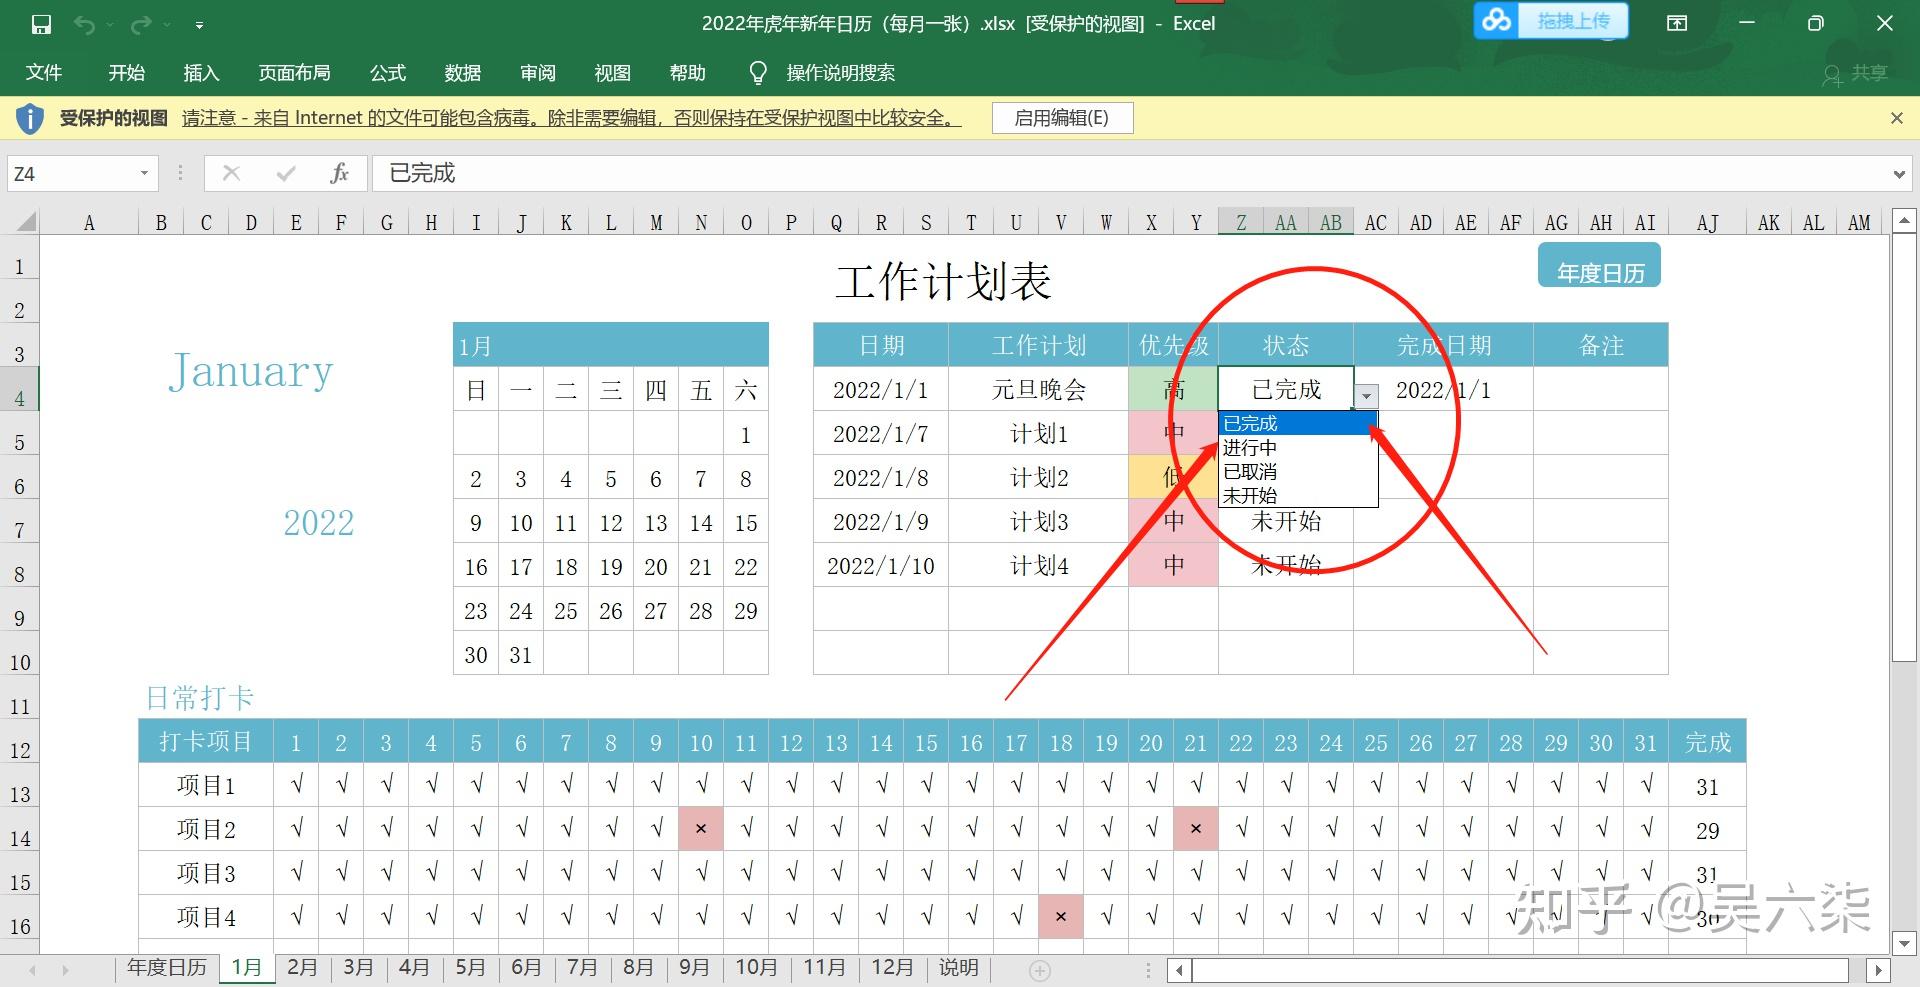Open the 视图 ribbon tab
Screen dimensions: 1920x987
(x=613, y=73)
